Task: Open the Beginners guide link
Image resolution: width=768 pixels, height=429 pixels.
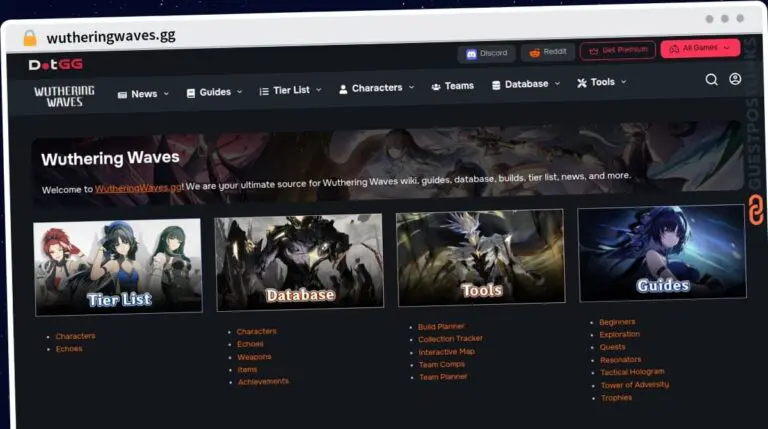Action: 617,322
